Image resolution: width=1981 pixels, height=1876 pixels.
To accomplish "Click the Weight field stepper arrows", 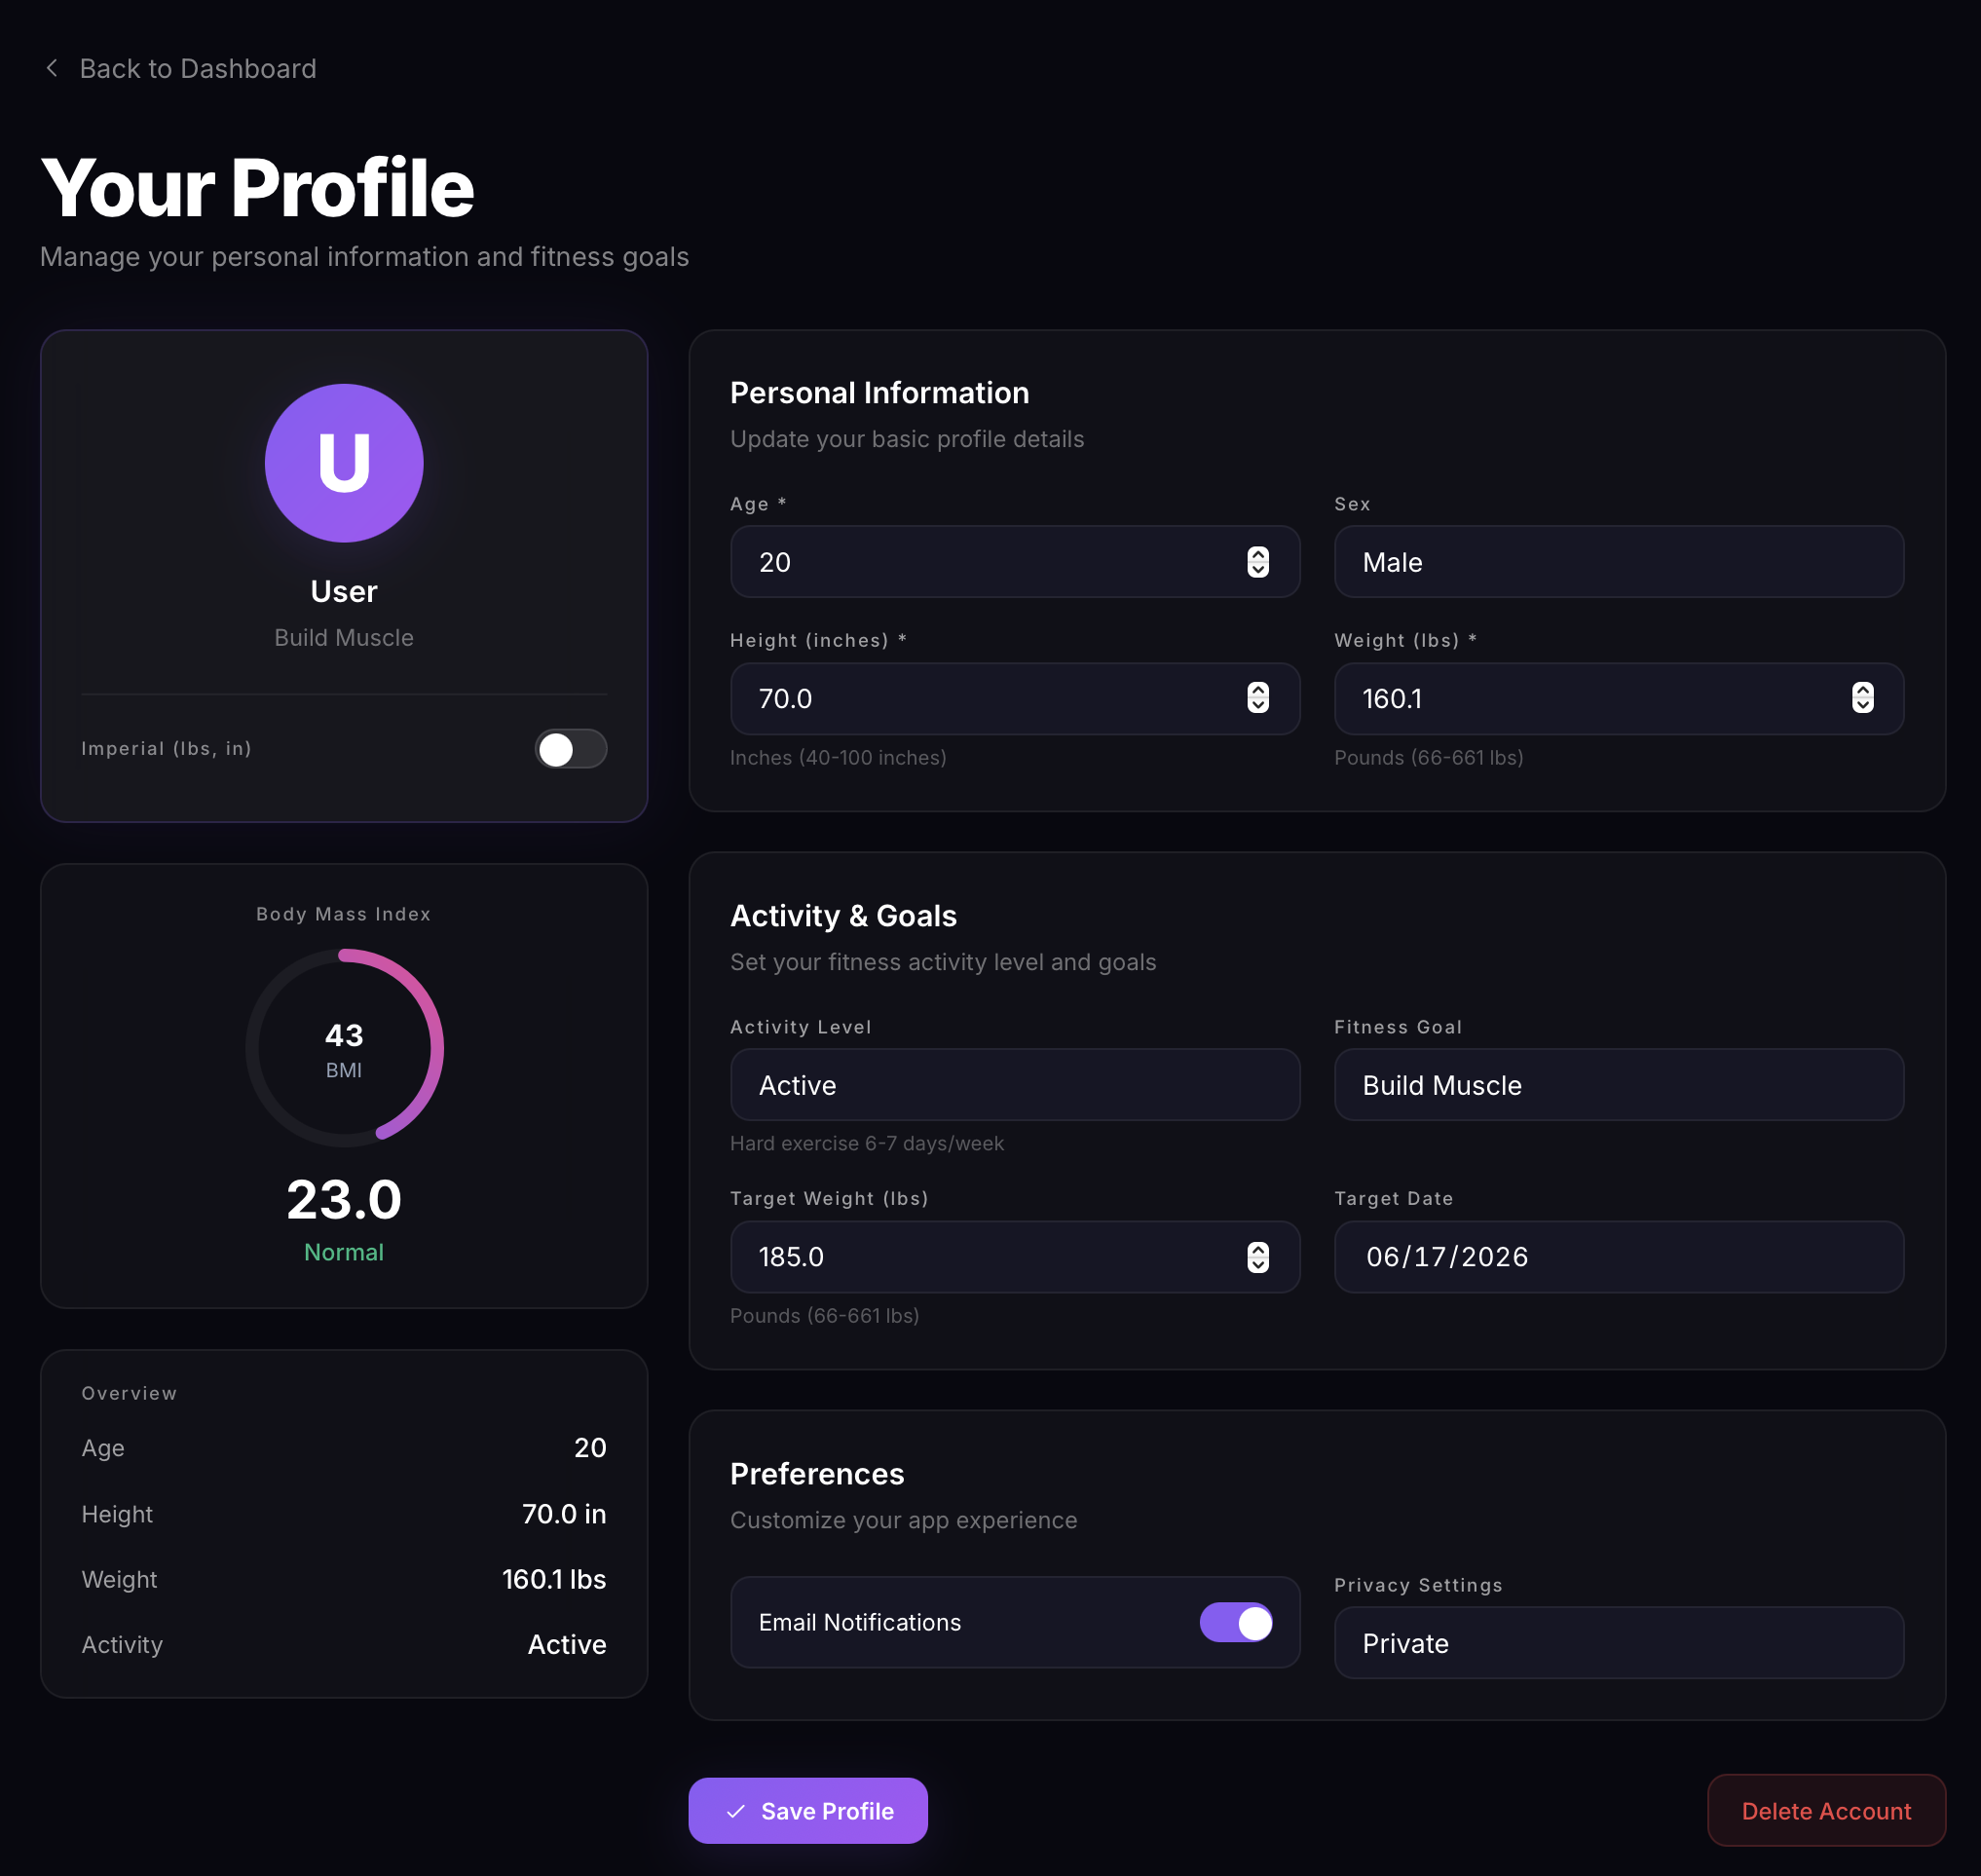I will click(x=1862, y=698).
